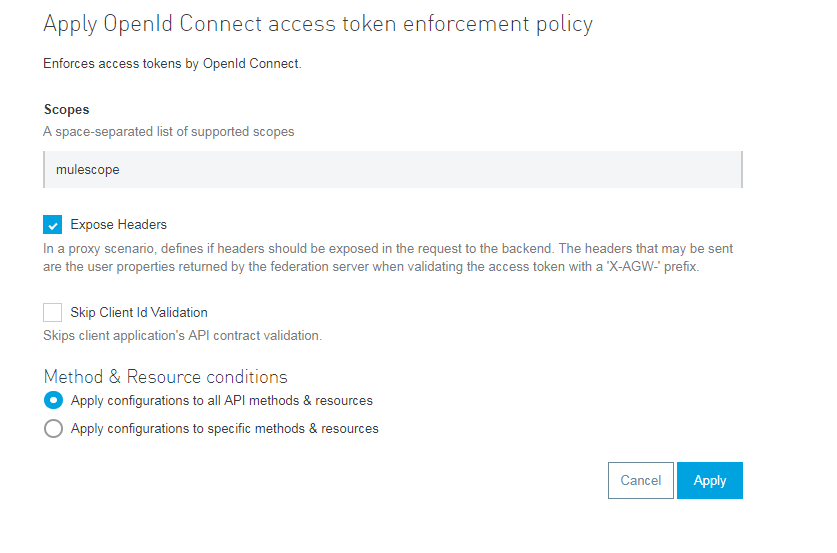Click the API contract validation description text

coord(182,336)
